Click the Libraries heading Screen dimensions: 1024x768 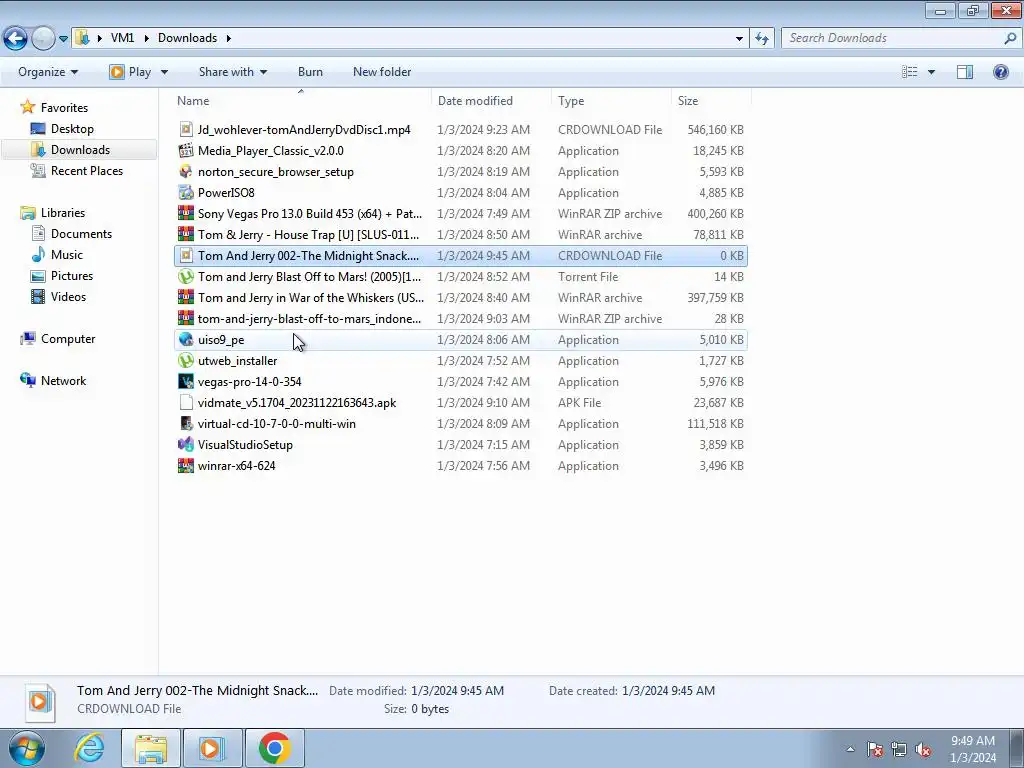(x=52, y=213)
